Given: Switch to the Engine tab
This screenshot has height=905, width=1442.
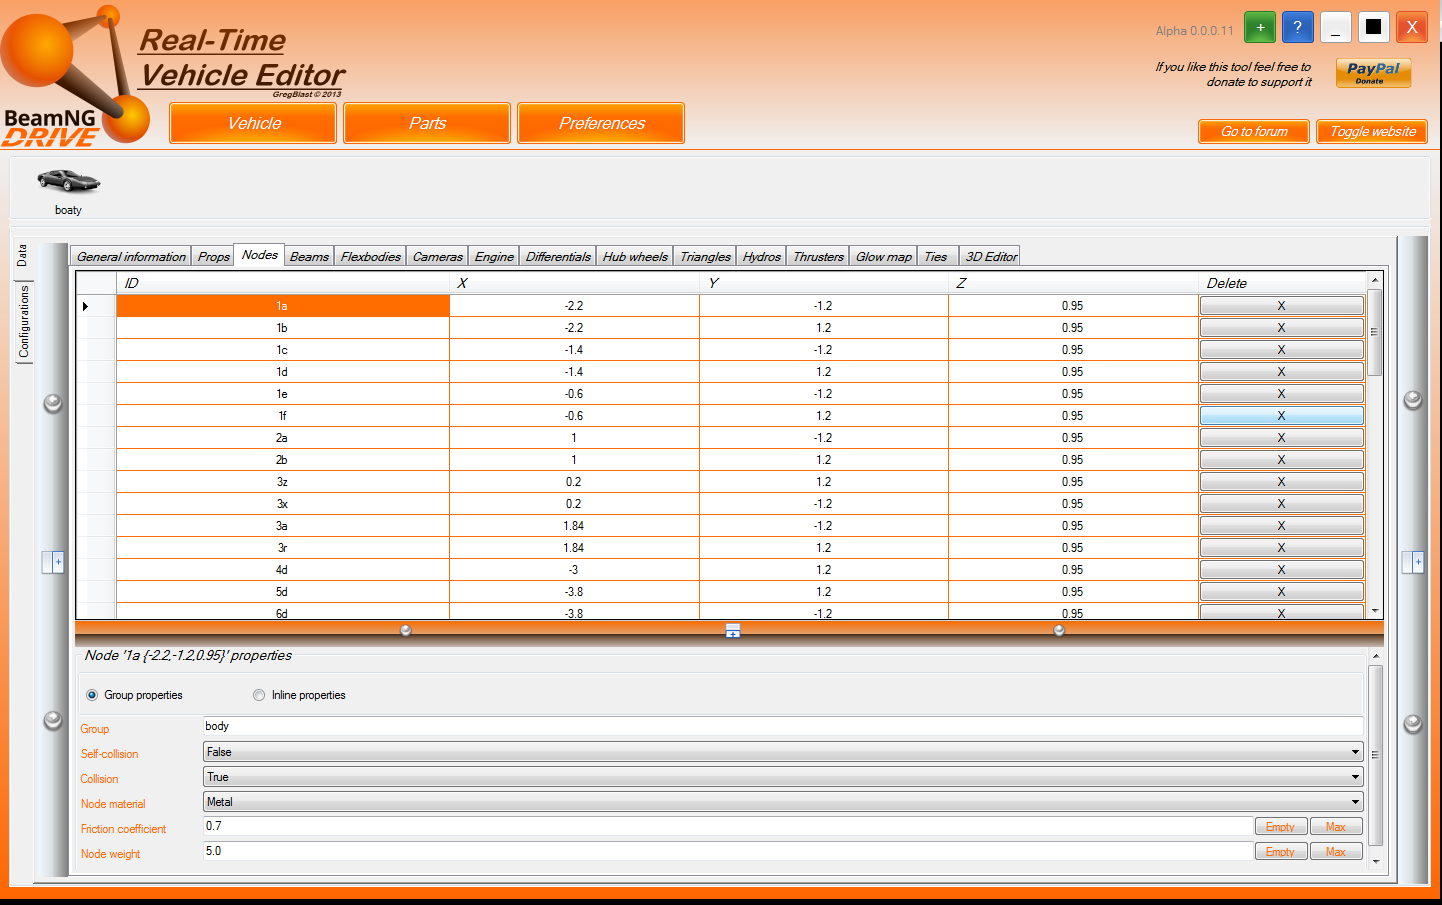Looking at the screenshot, I should 494,257.
